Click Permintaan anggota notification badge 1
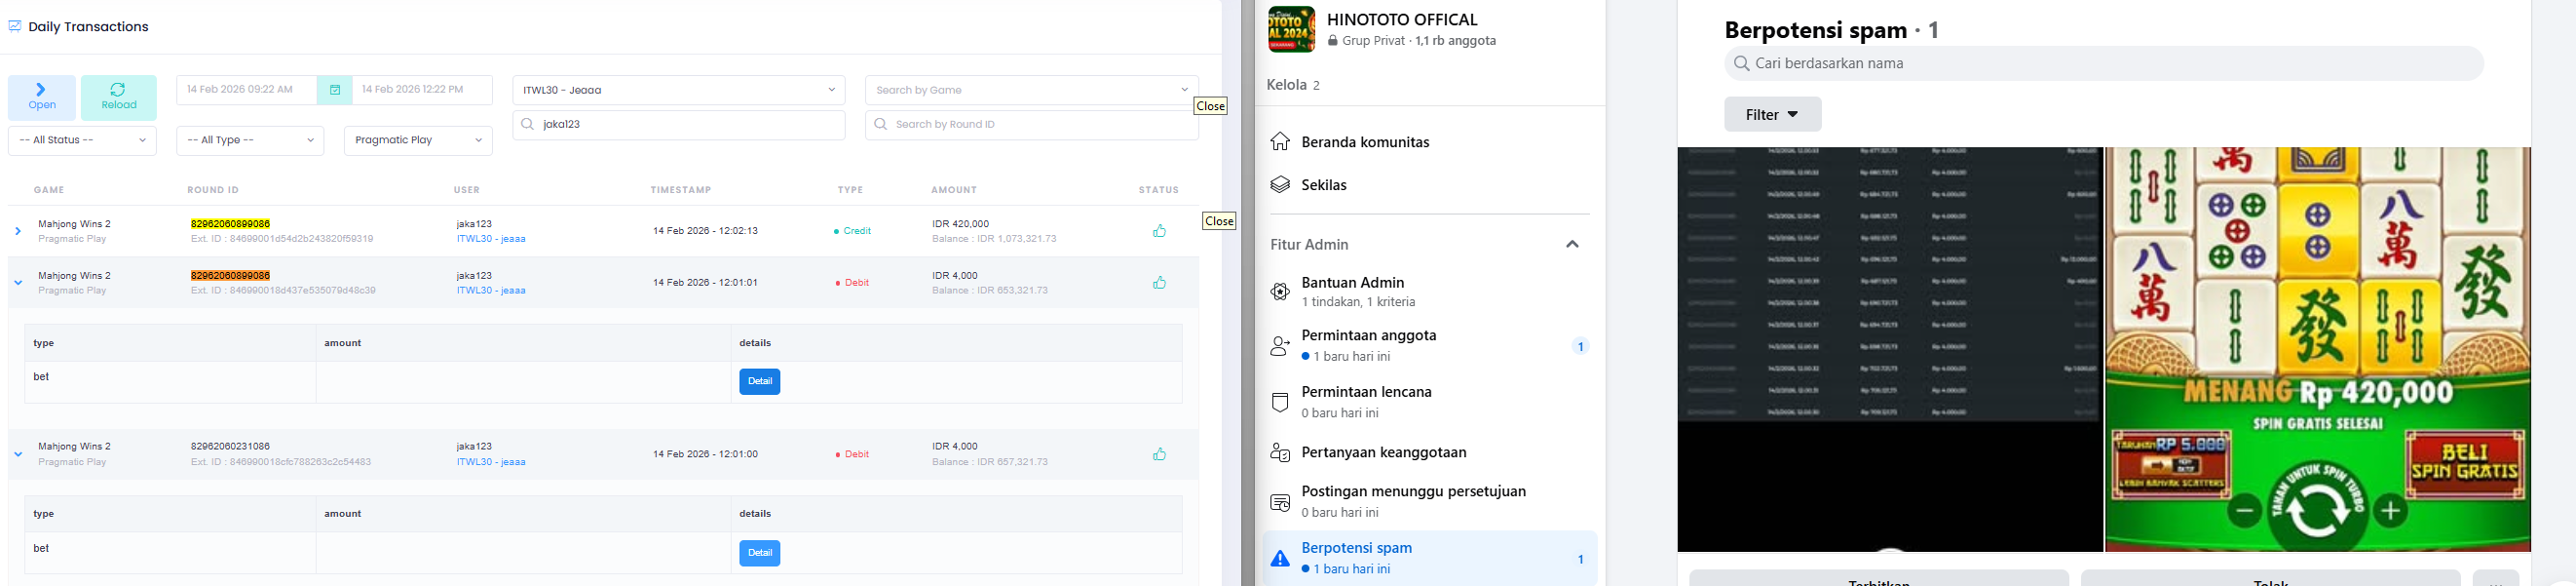2576x586 pixels. point(1580,347)
